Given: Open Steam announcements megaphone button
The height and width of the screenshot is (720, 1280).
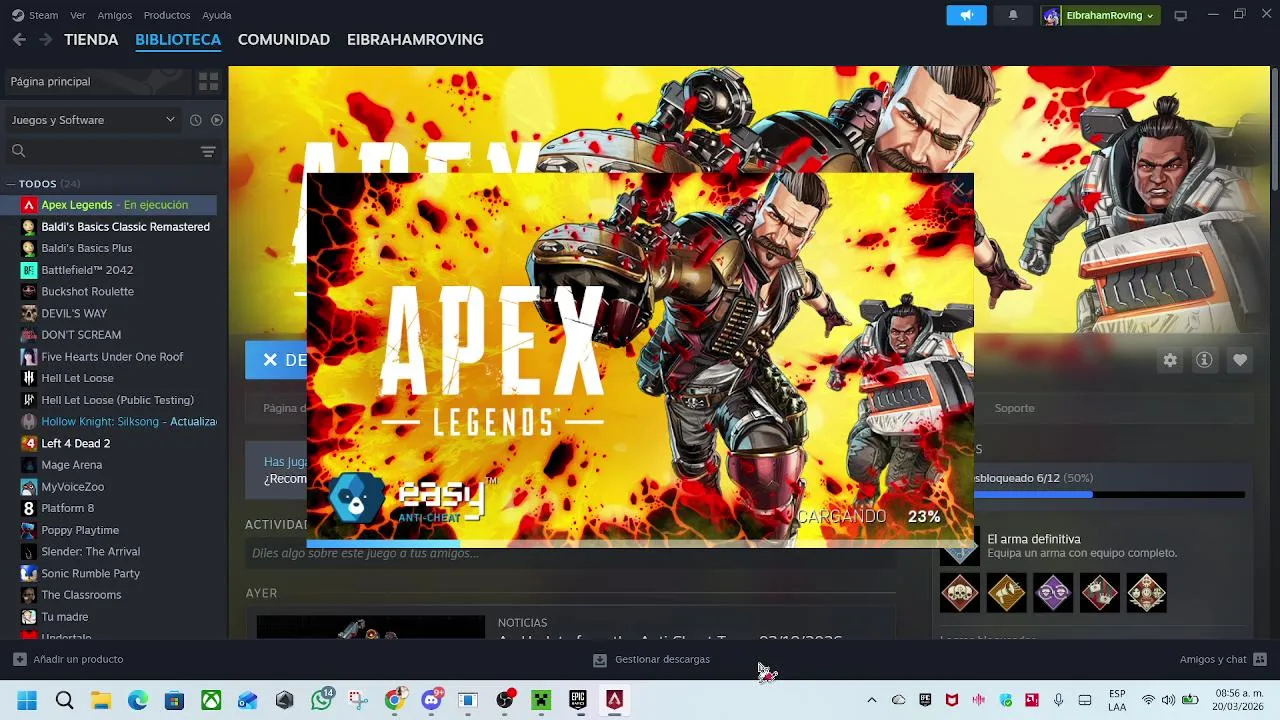Looking at the screenshot, I should (x=966, y=15).
